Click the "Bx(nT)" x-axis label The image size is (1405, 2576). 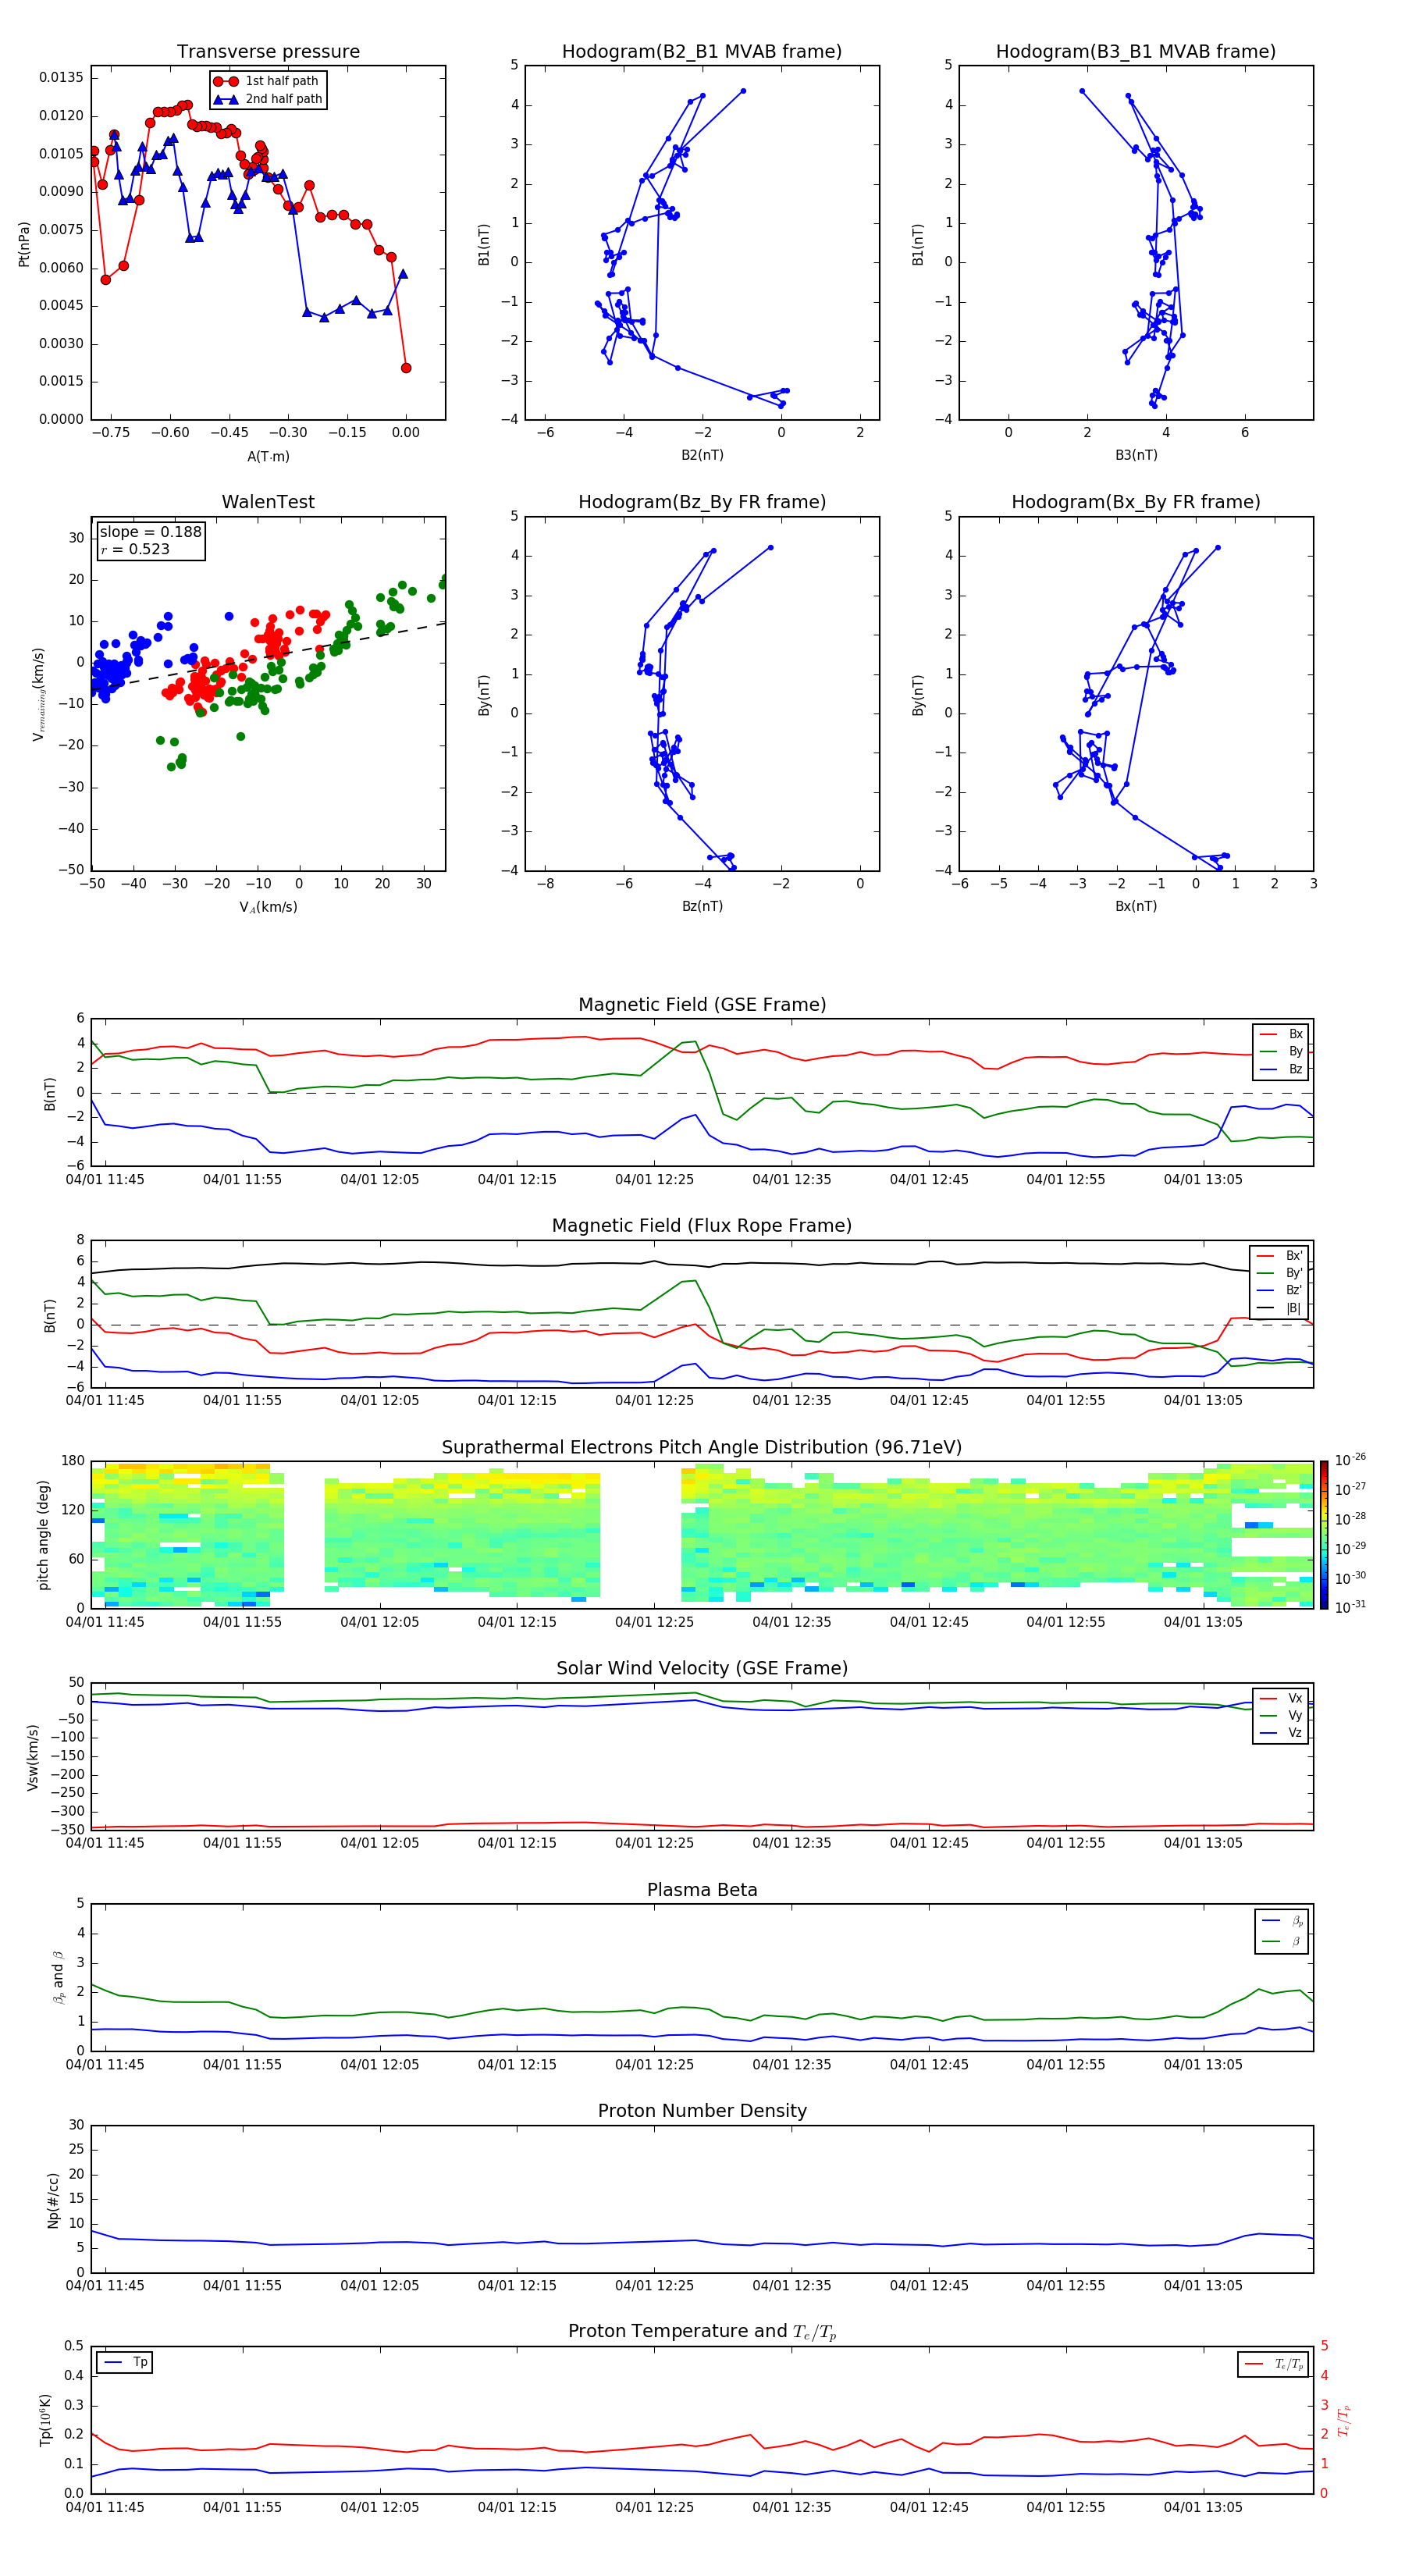point(1136,906)
